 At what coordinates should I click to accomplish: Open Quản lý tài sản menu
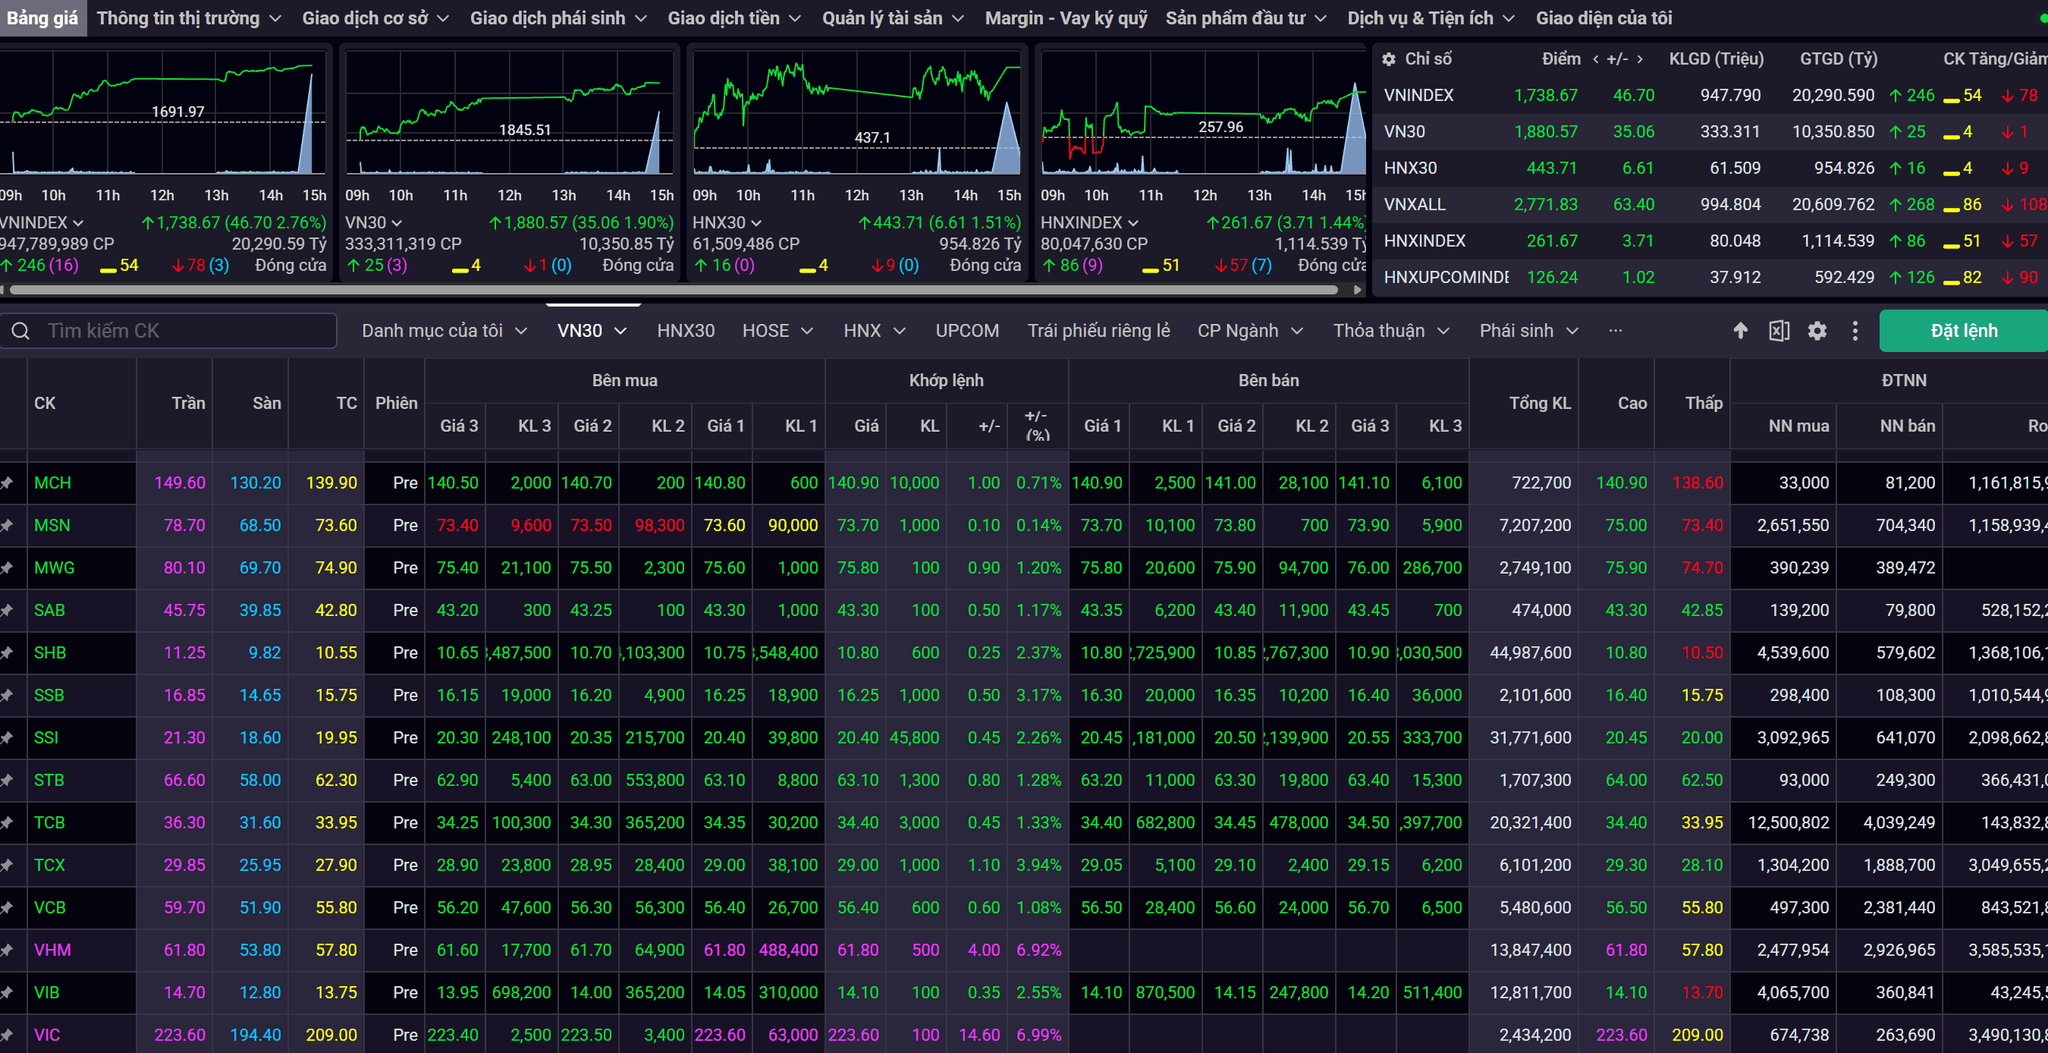click(x=893, y=18)
